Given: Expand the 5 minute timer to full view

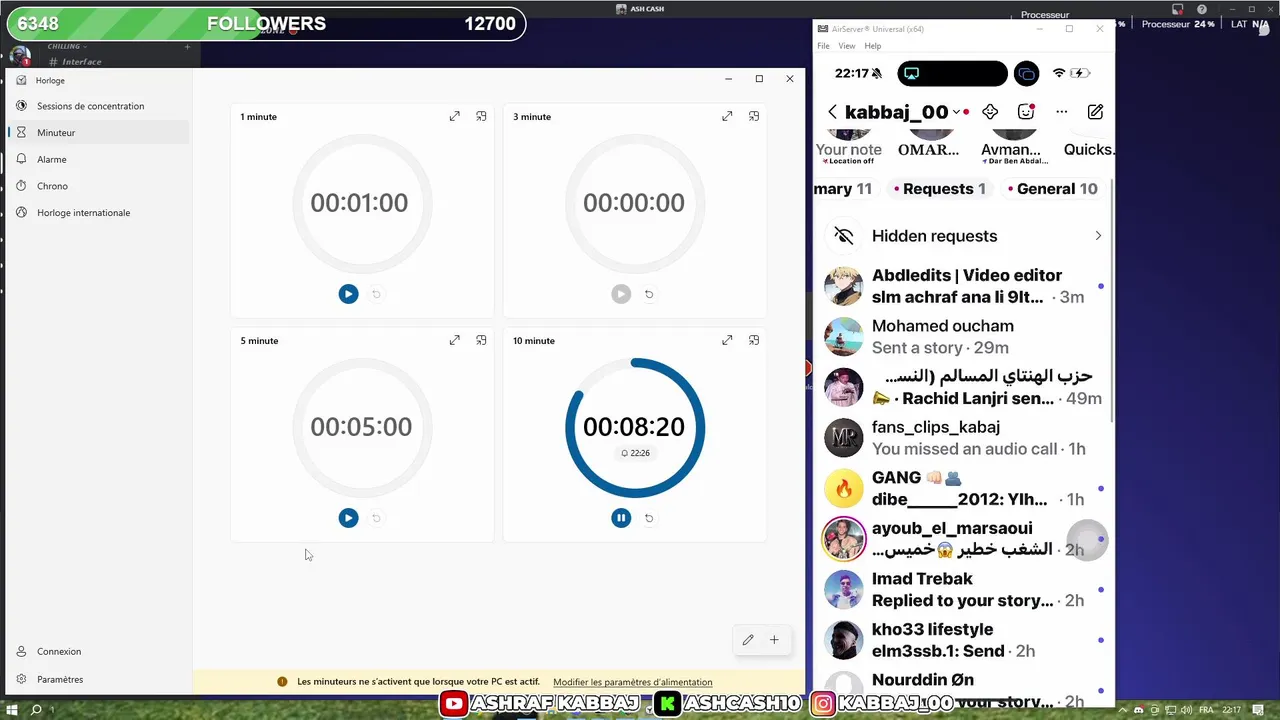Looking at the screenshot, I should 455,340.
